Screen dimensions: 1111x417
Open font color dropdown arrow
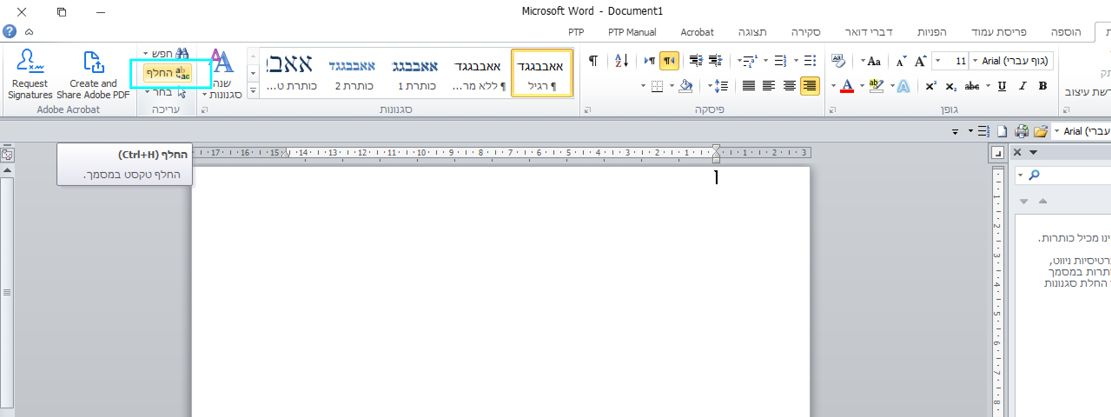[x=834, y=86]
